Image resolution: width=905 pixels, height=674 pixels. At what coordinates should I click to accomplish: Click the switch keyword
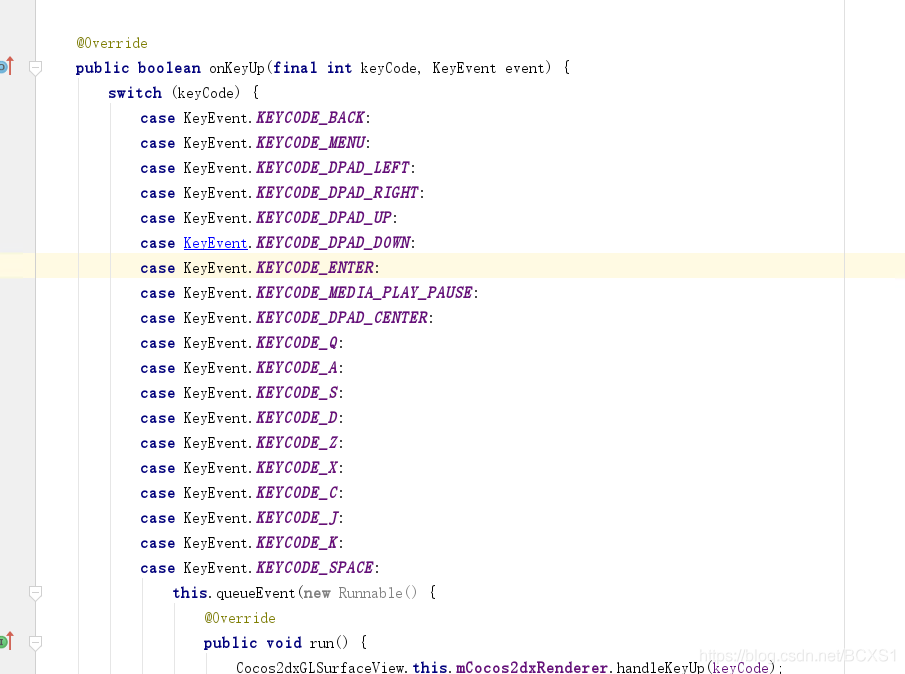click(x=135, y=93)
